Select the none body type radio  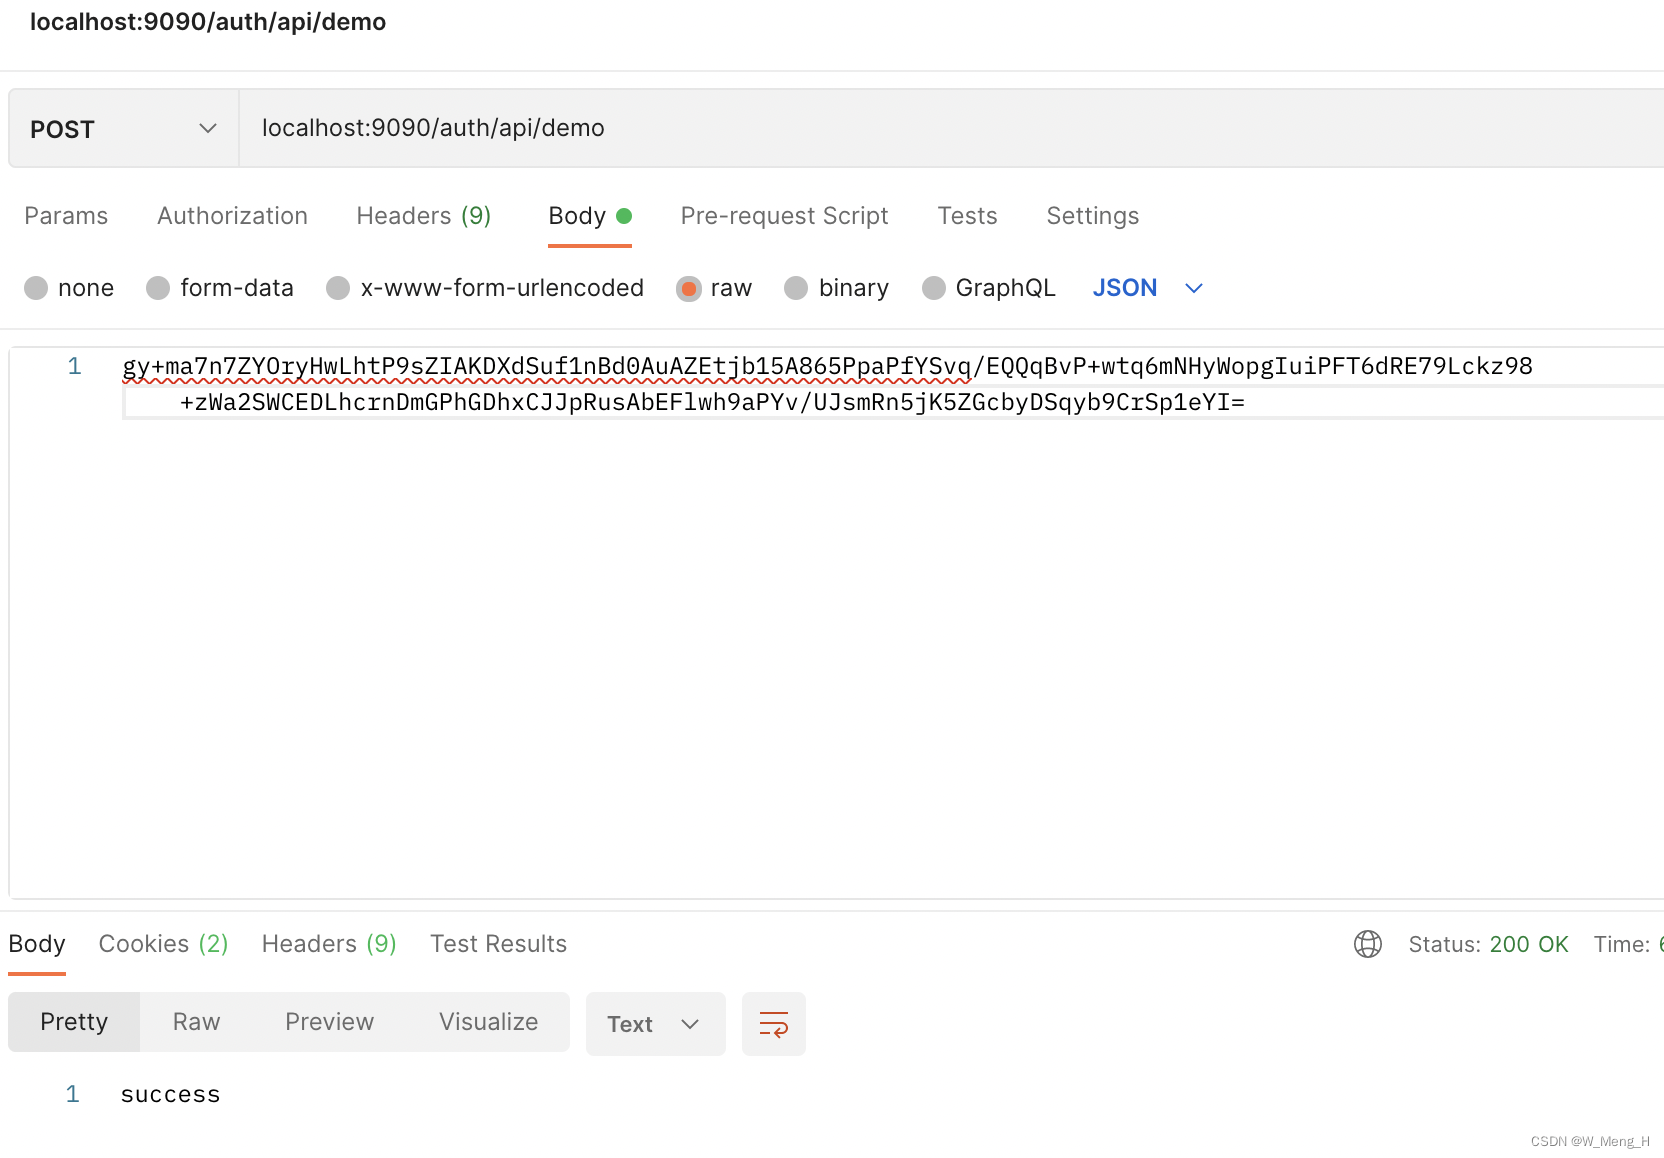coord(36,288)
